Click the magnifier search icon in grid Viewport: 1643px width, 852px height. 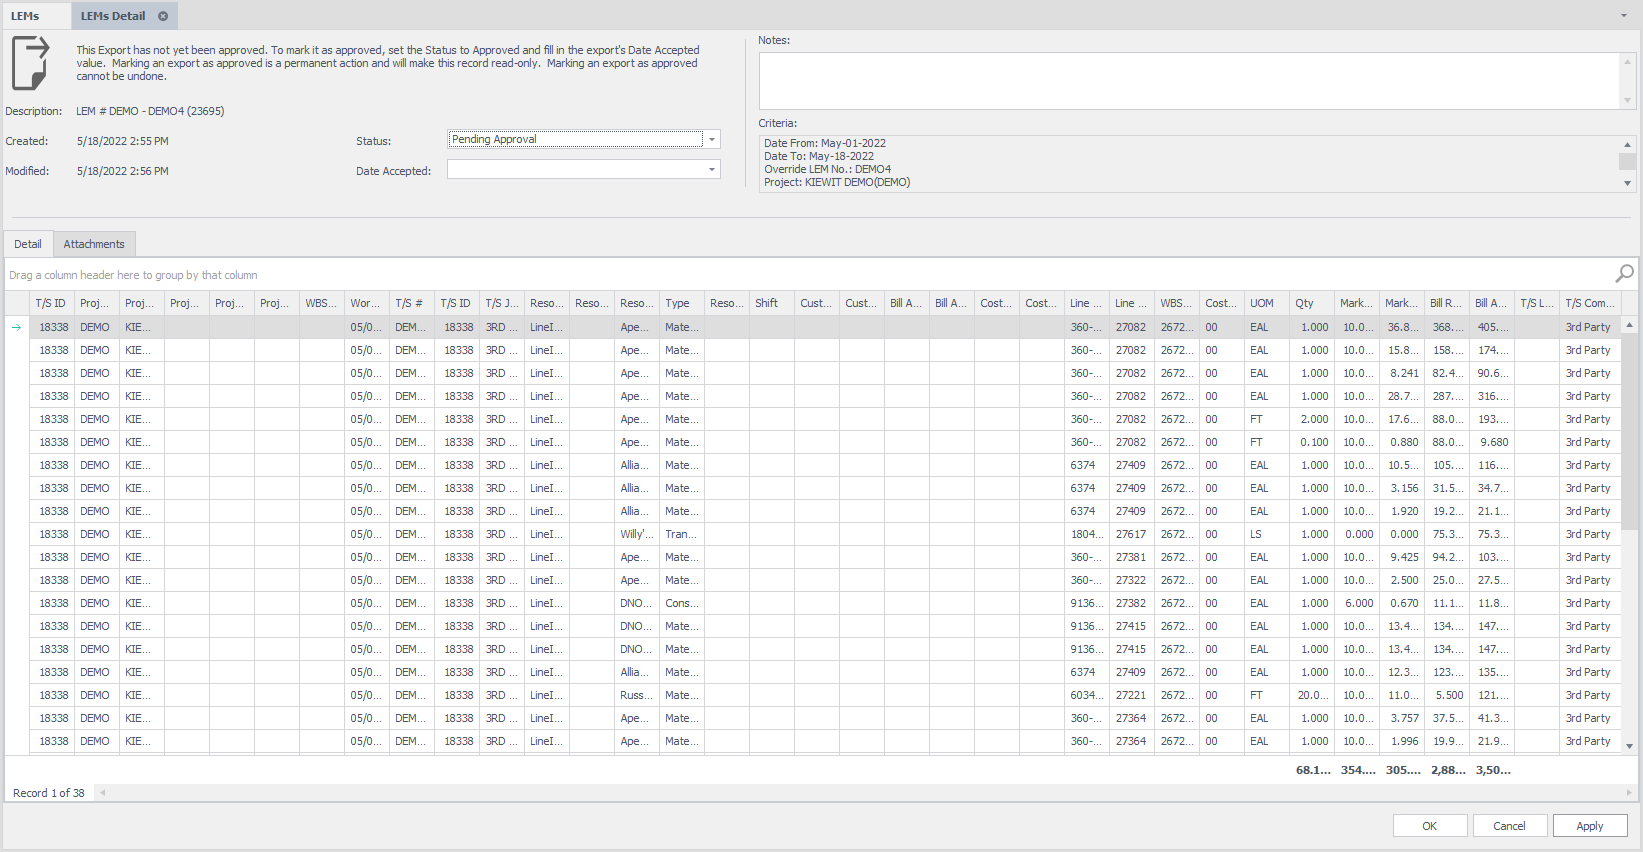(x=1624, y=273)
